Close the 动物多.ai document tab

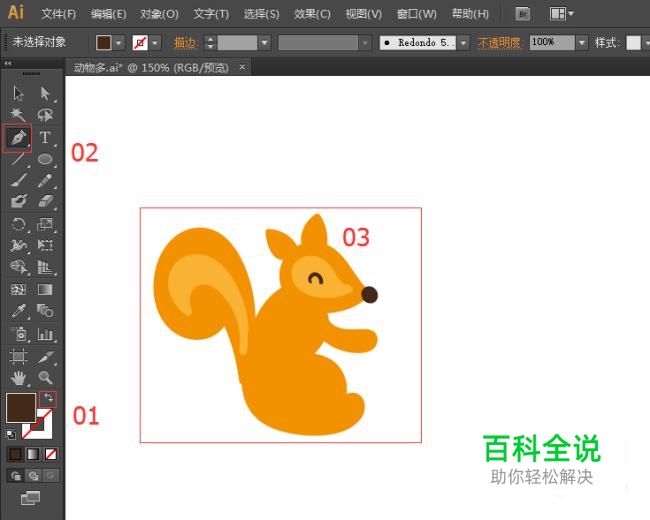tap(243, 67)
